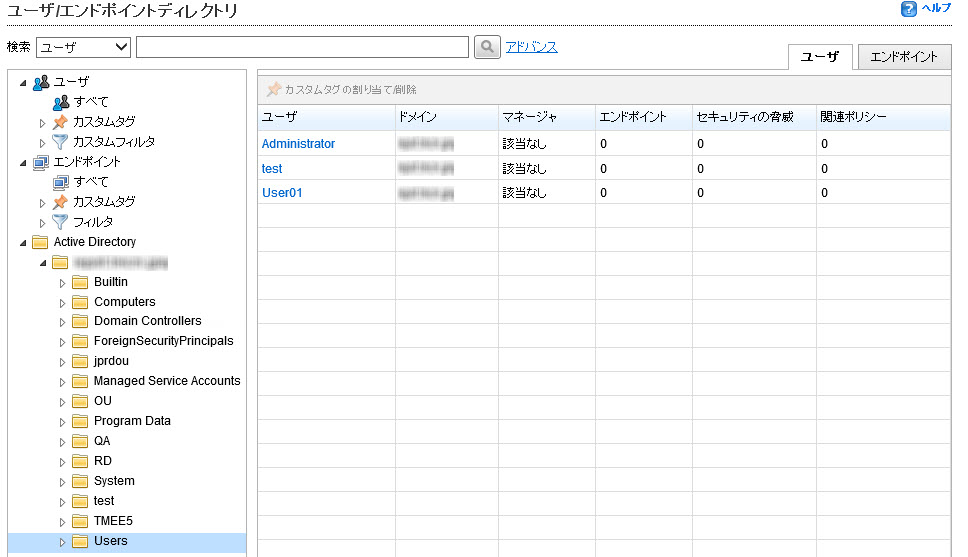Click the help question mark icon
This screenshot has width=968, height=557.
[908, 9]
